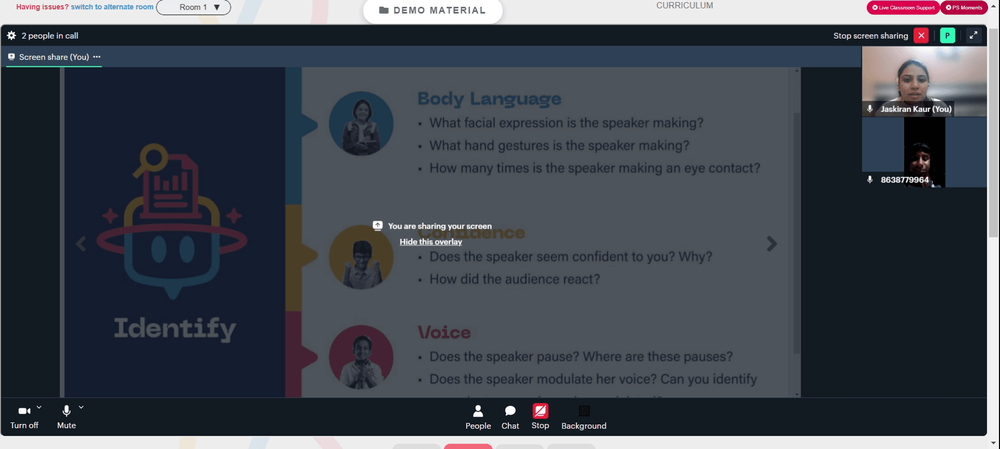Click Stop screen share in bottom bar
Viewport: 1000px width, 449px height.
click(540, 418)
